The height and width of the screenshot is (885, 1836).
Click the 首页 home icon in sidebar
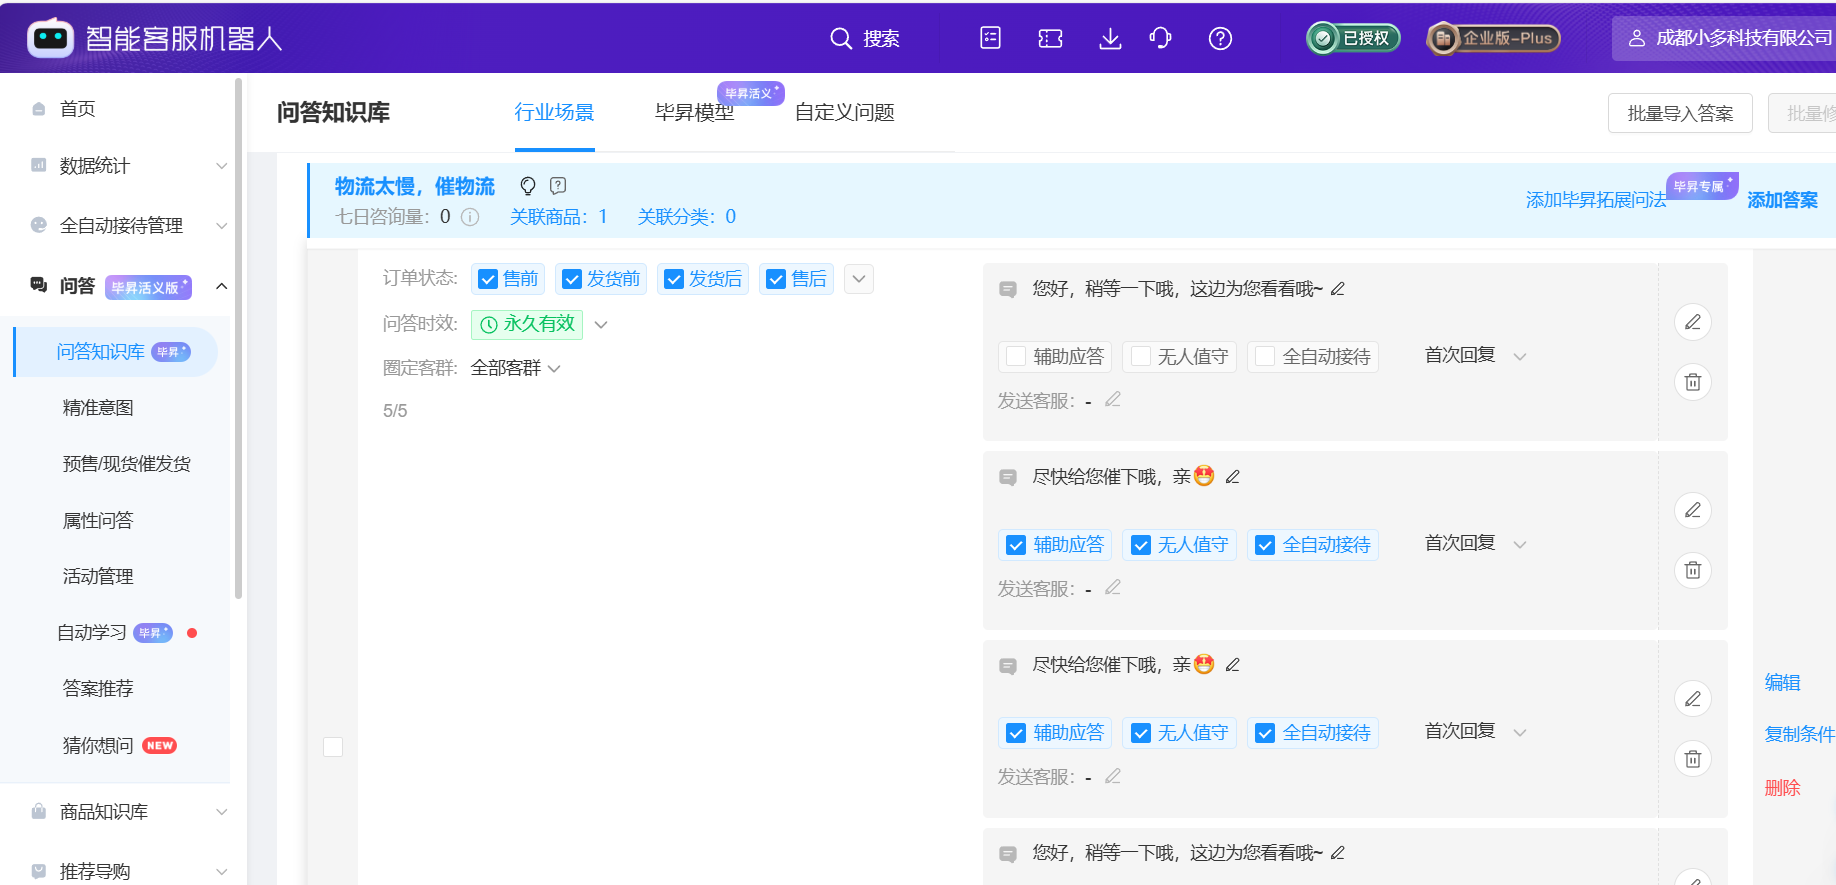(x=39, y=109)
